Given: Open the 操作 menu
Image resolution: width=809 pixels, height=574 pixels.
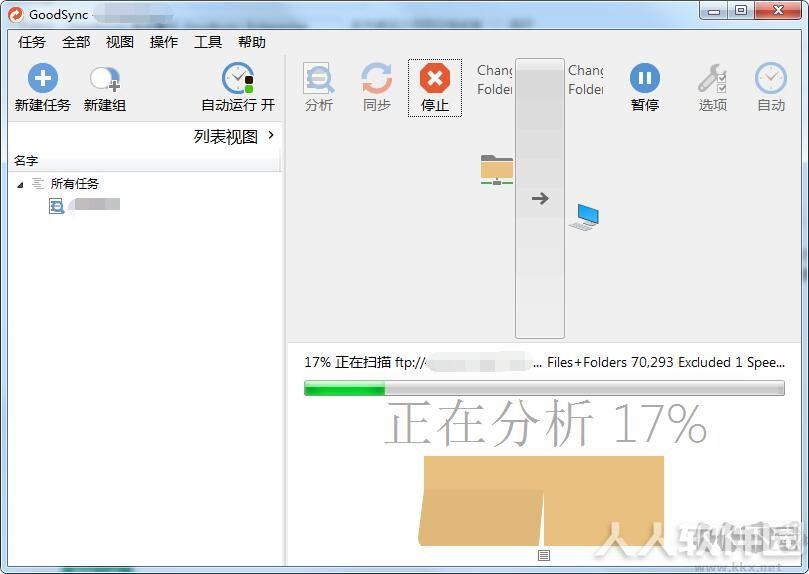Looking at the screenshot, I should pyautogui.click(x=164, y=42).
